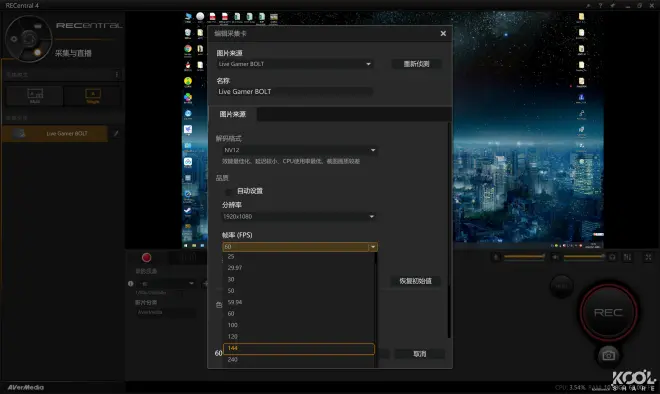This screenshot has height=394, width=660.
Task: Open the three-dot menu in the left panel
Action: (117, 75)
